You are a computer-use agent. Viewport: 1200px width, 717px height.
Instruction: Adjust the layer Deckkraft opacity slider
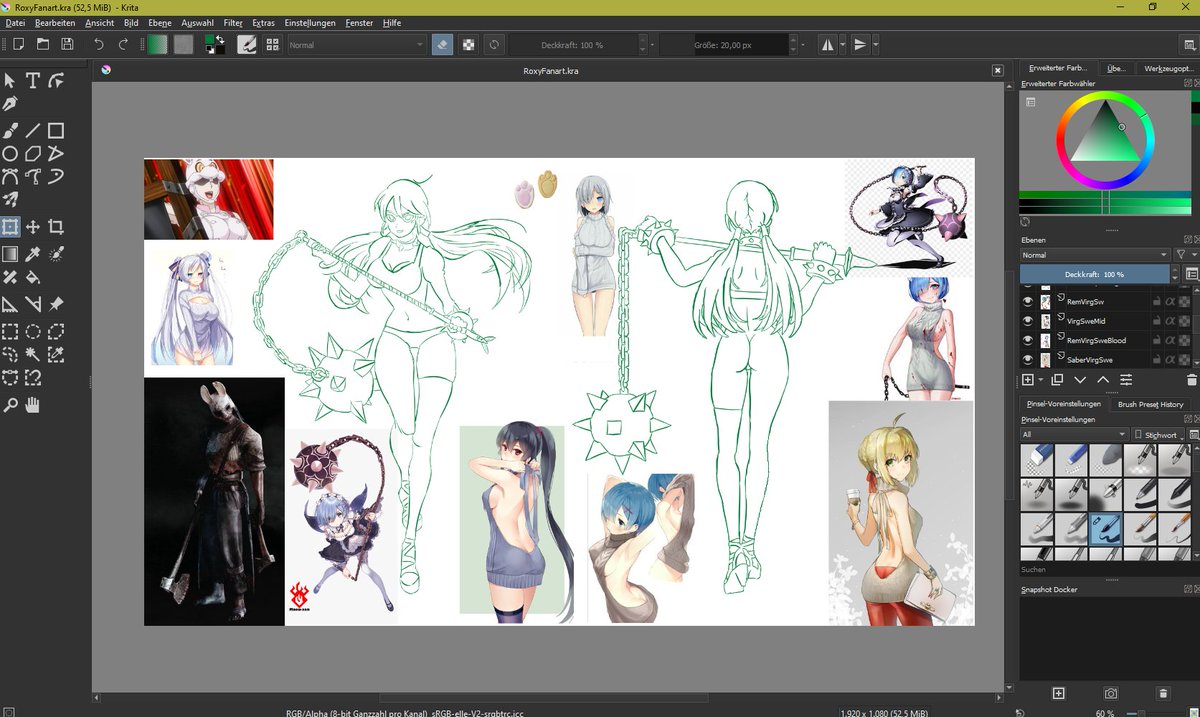(1094, 274)
